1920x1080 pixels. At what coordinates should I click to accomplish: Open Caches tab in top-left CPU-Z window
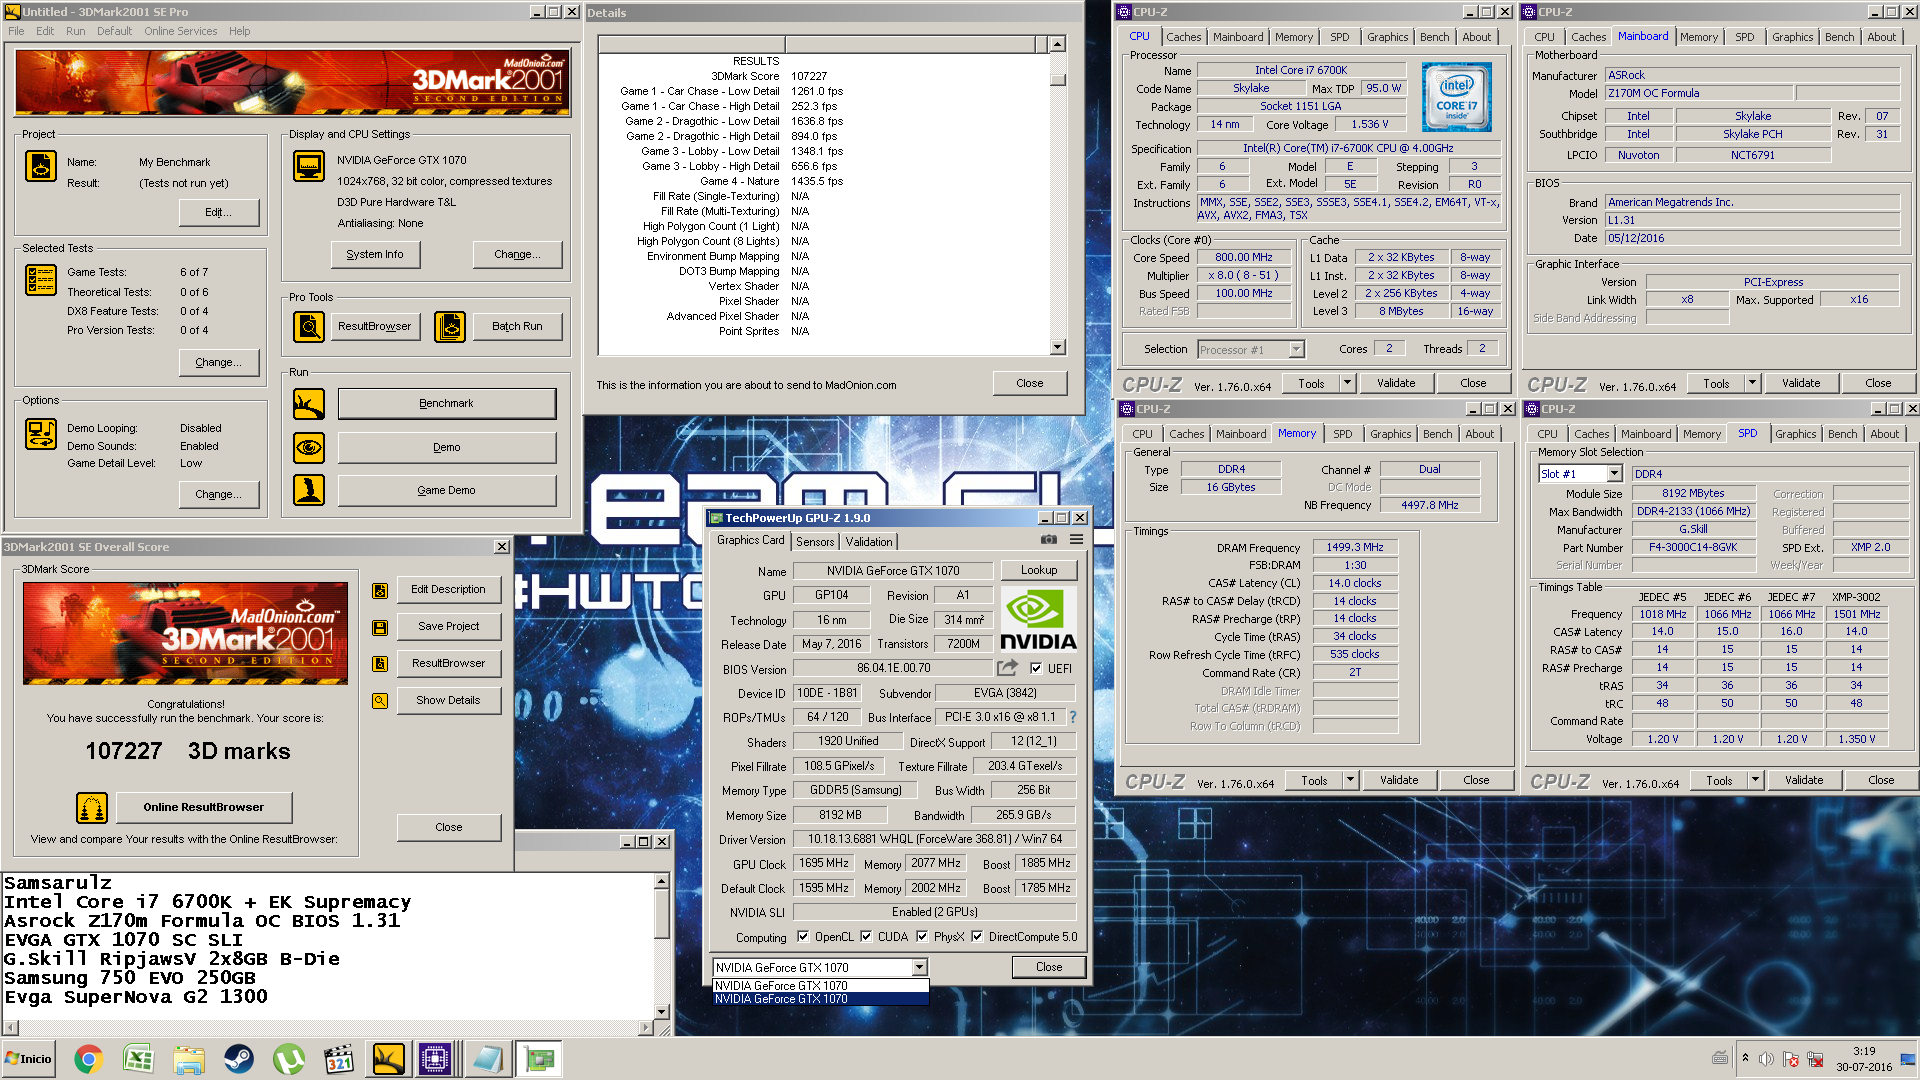point(1184,37)
